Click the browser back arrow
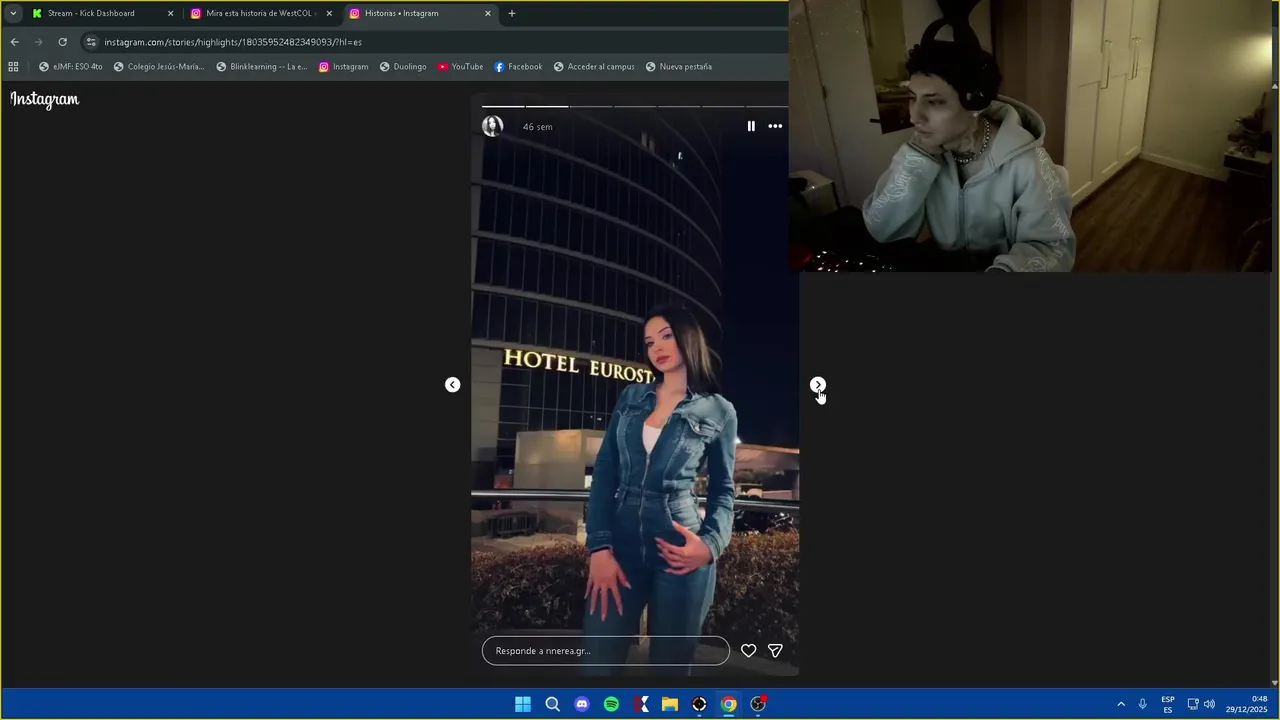The width and height of the screenshot is (1280, 720). tap(14, 42)
